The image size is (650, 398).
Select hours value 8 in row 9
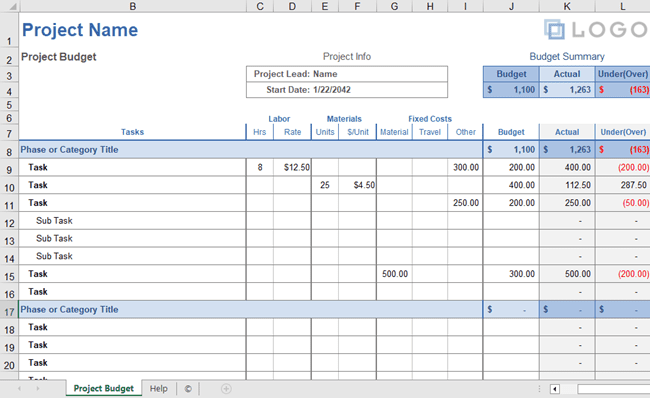[x=260, y=167]
